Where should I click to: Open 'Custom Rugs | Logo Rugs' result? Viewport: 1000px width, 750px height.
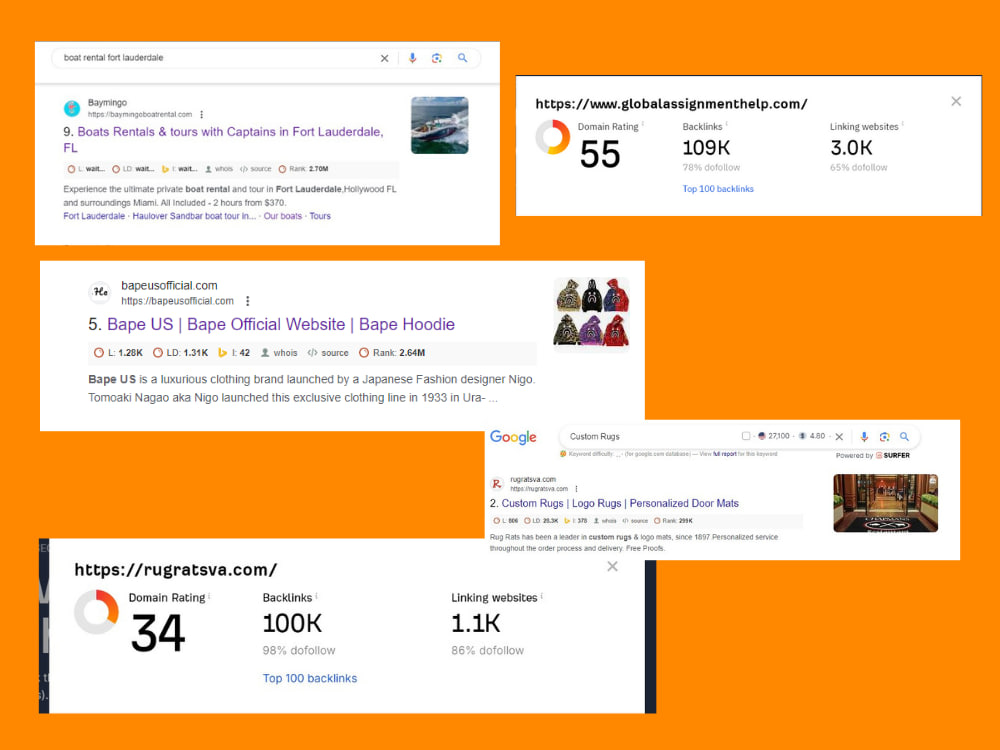(620, 503)
